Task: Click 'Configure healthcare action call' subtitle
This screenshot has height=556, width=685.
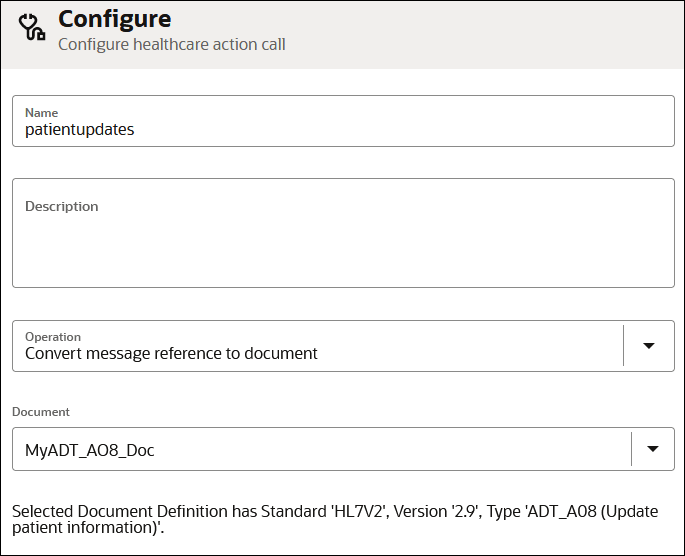Action: [x=171, y=44]
